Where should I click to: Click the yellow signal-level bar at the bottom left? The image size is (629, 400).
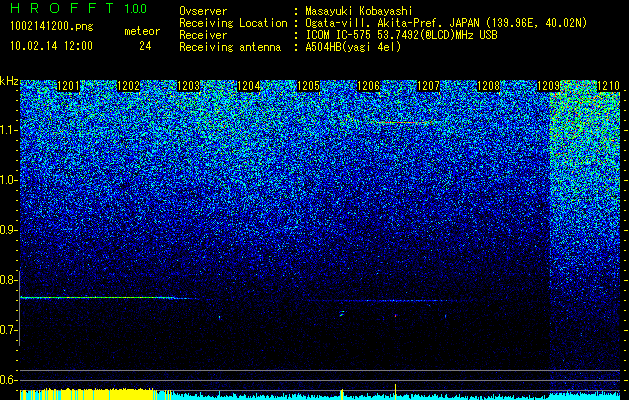(95, 394)
